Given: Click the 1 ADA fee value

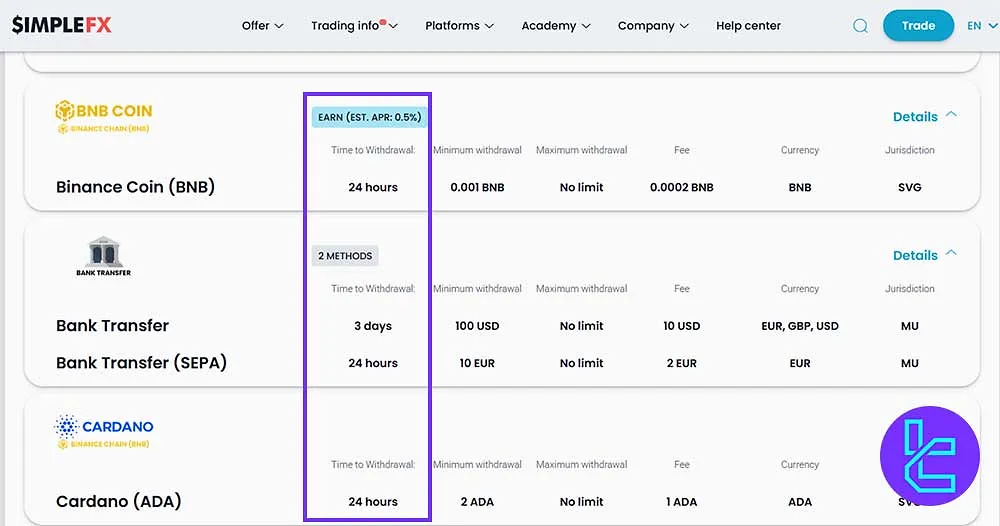Looking at the screenshot, I should point(682,502).
